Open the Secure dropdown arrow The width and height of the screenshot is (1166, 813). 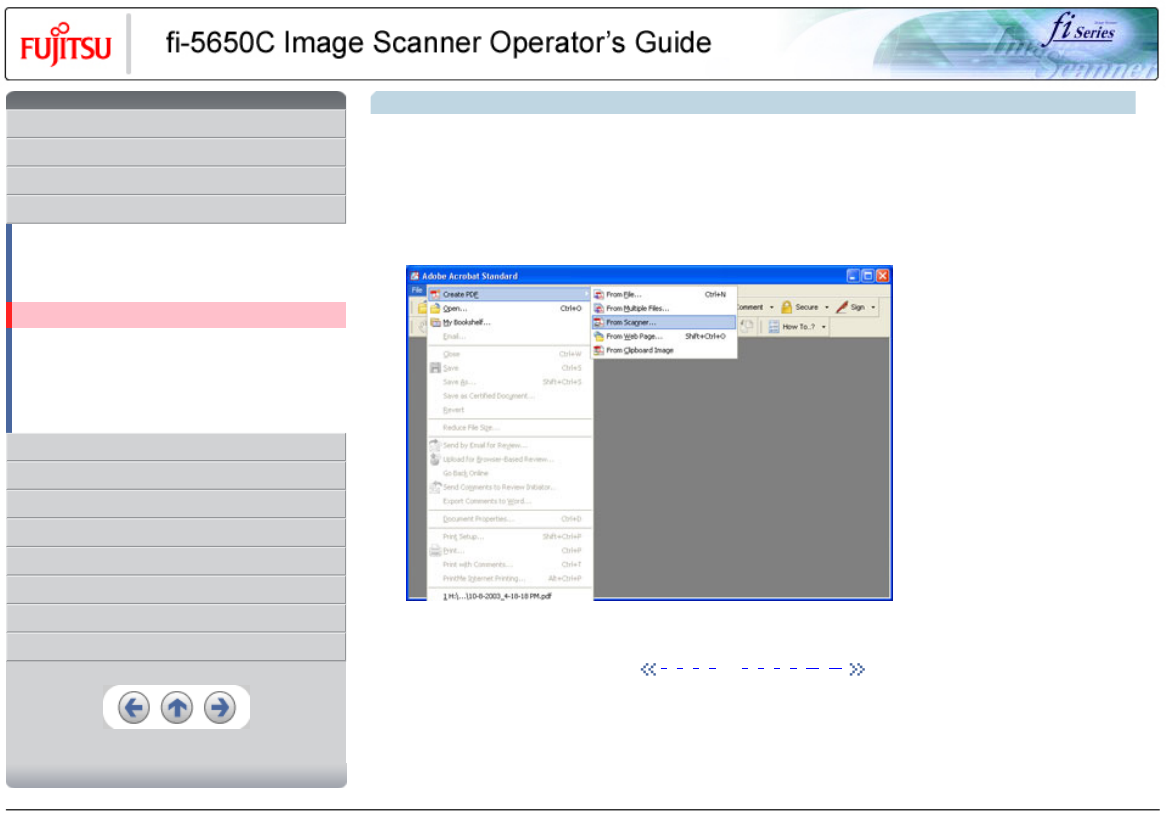click(826, 307)
